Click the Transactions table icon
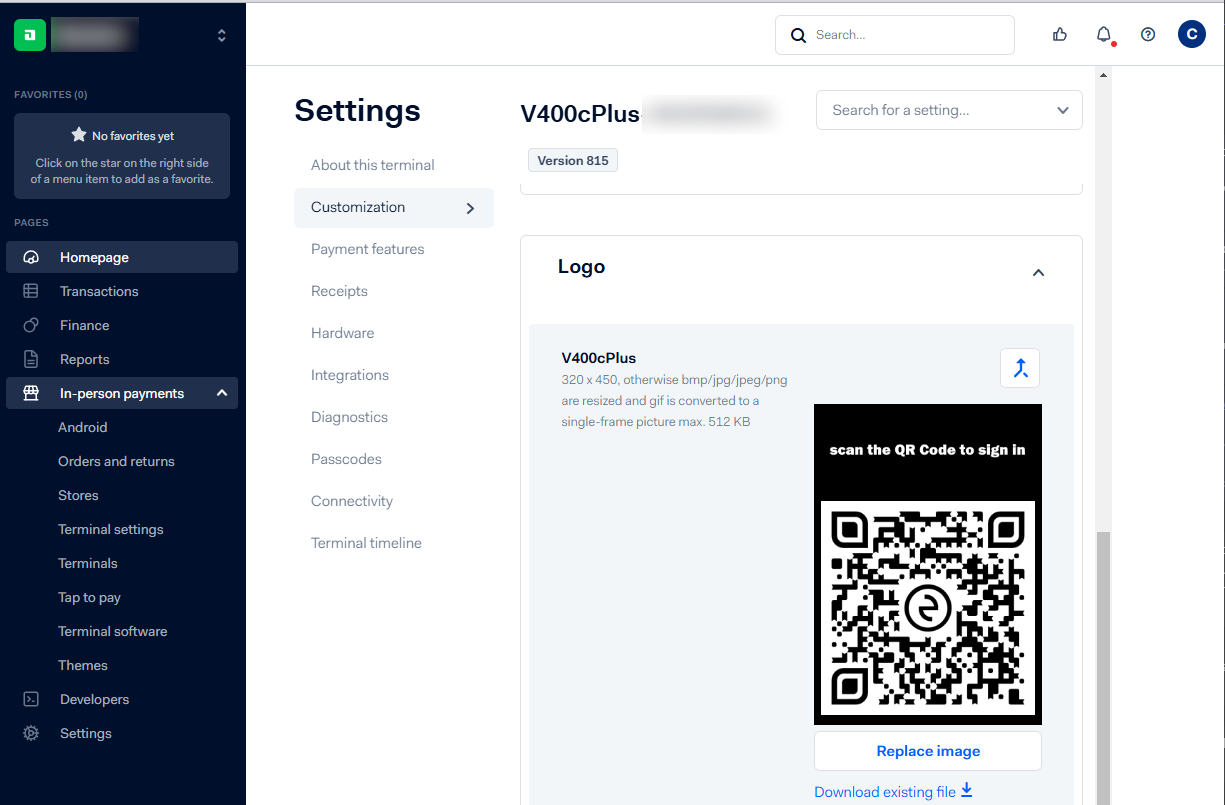This screenshot has height=805, width=1225. coord(31,291)
